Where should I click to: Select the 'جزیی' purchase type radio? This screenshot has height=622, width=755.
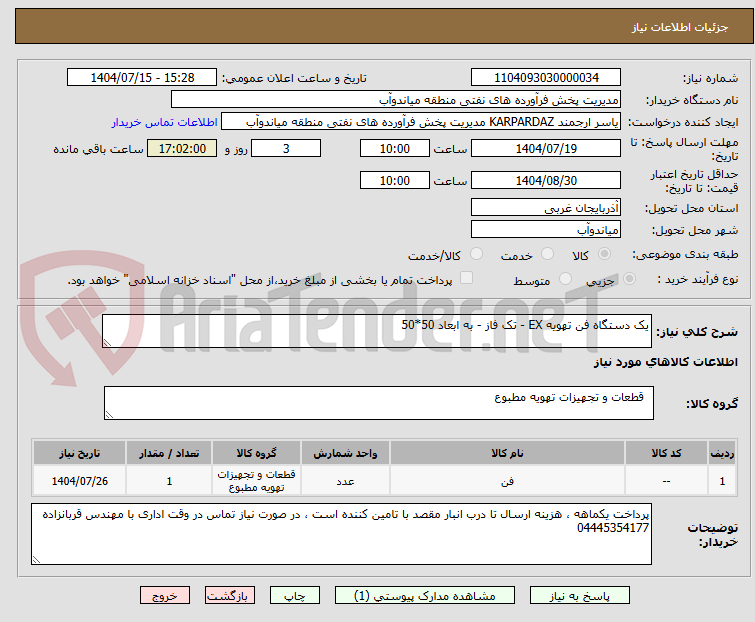629,279
